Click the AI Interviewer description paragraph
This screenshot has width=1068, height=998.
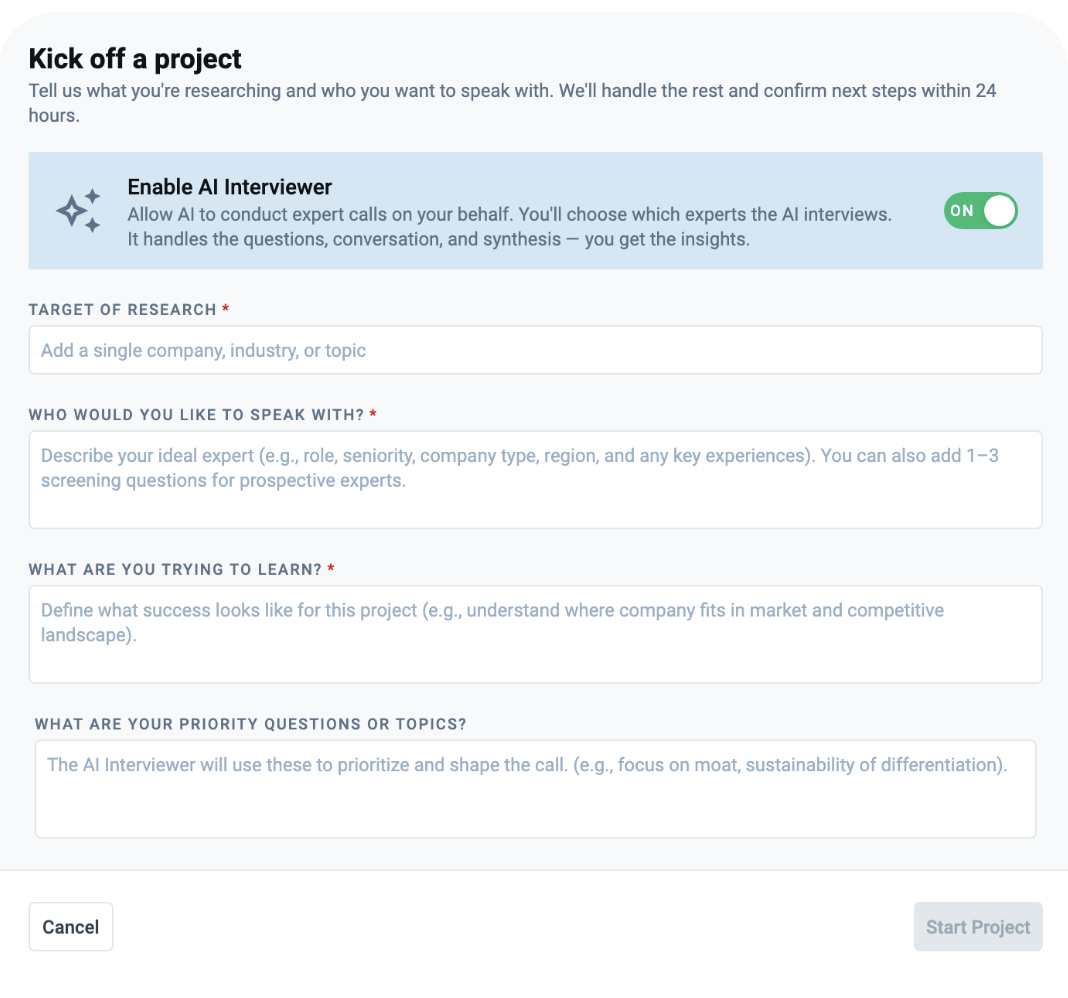pyautogui.click(x=509, y=227)
